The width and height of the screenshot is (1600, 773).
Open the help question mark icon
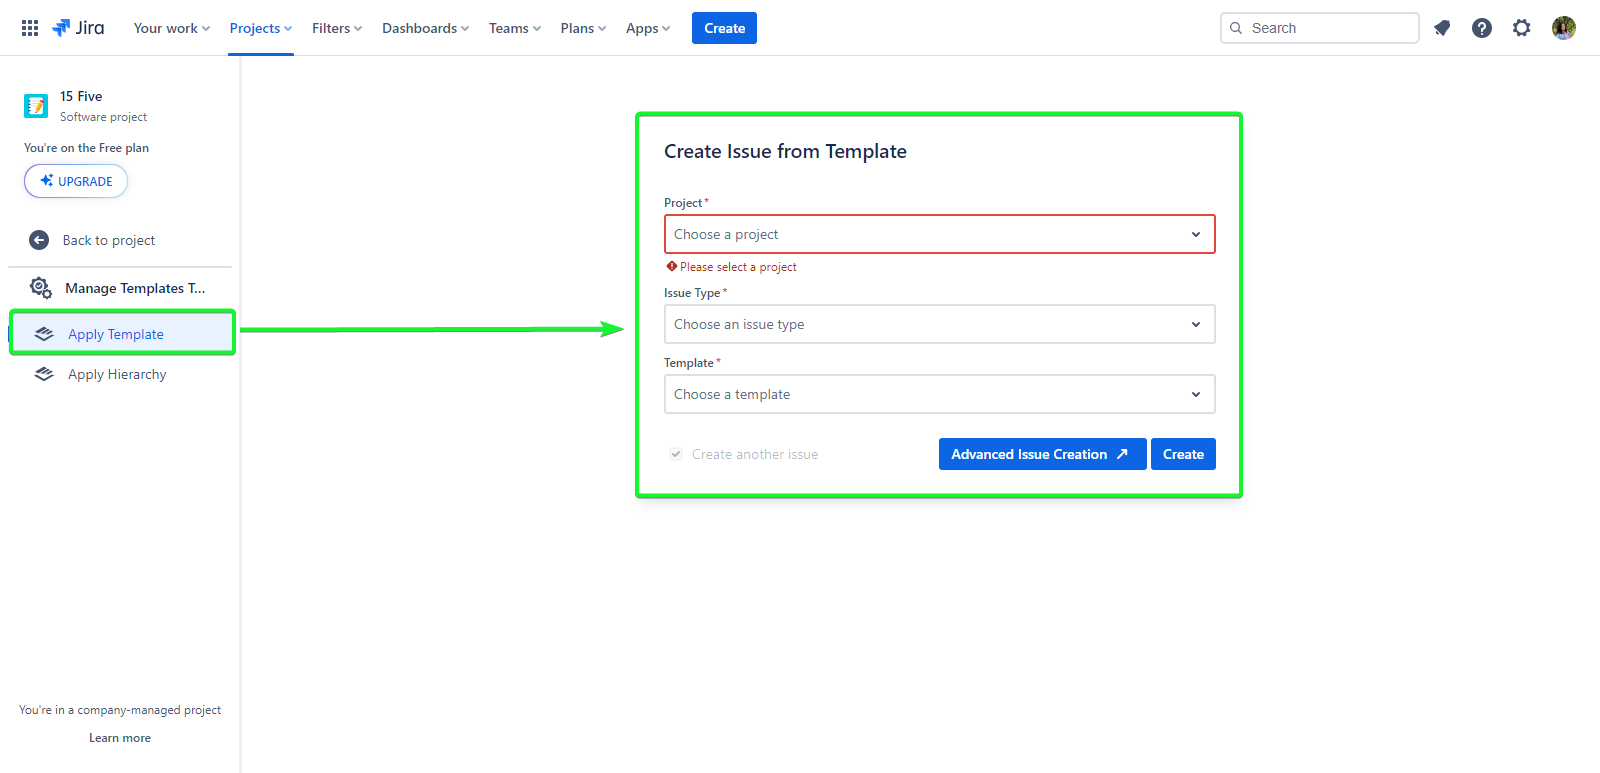point(1482,28)
